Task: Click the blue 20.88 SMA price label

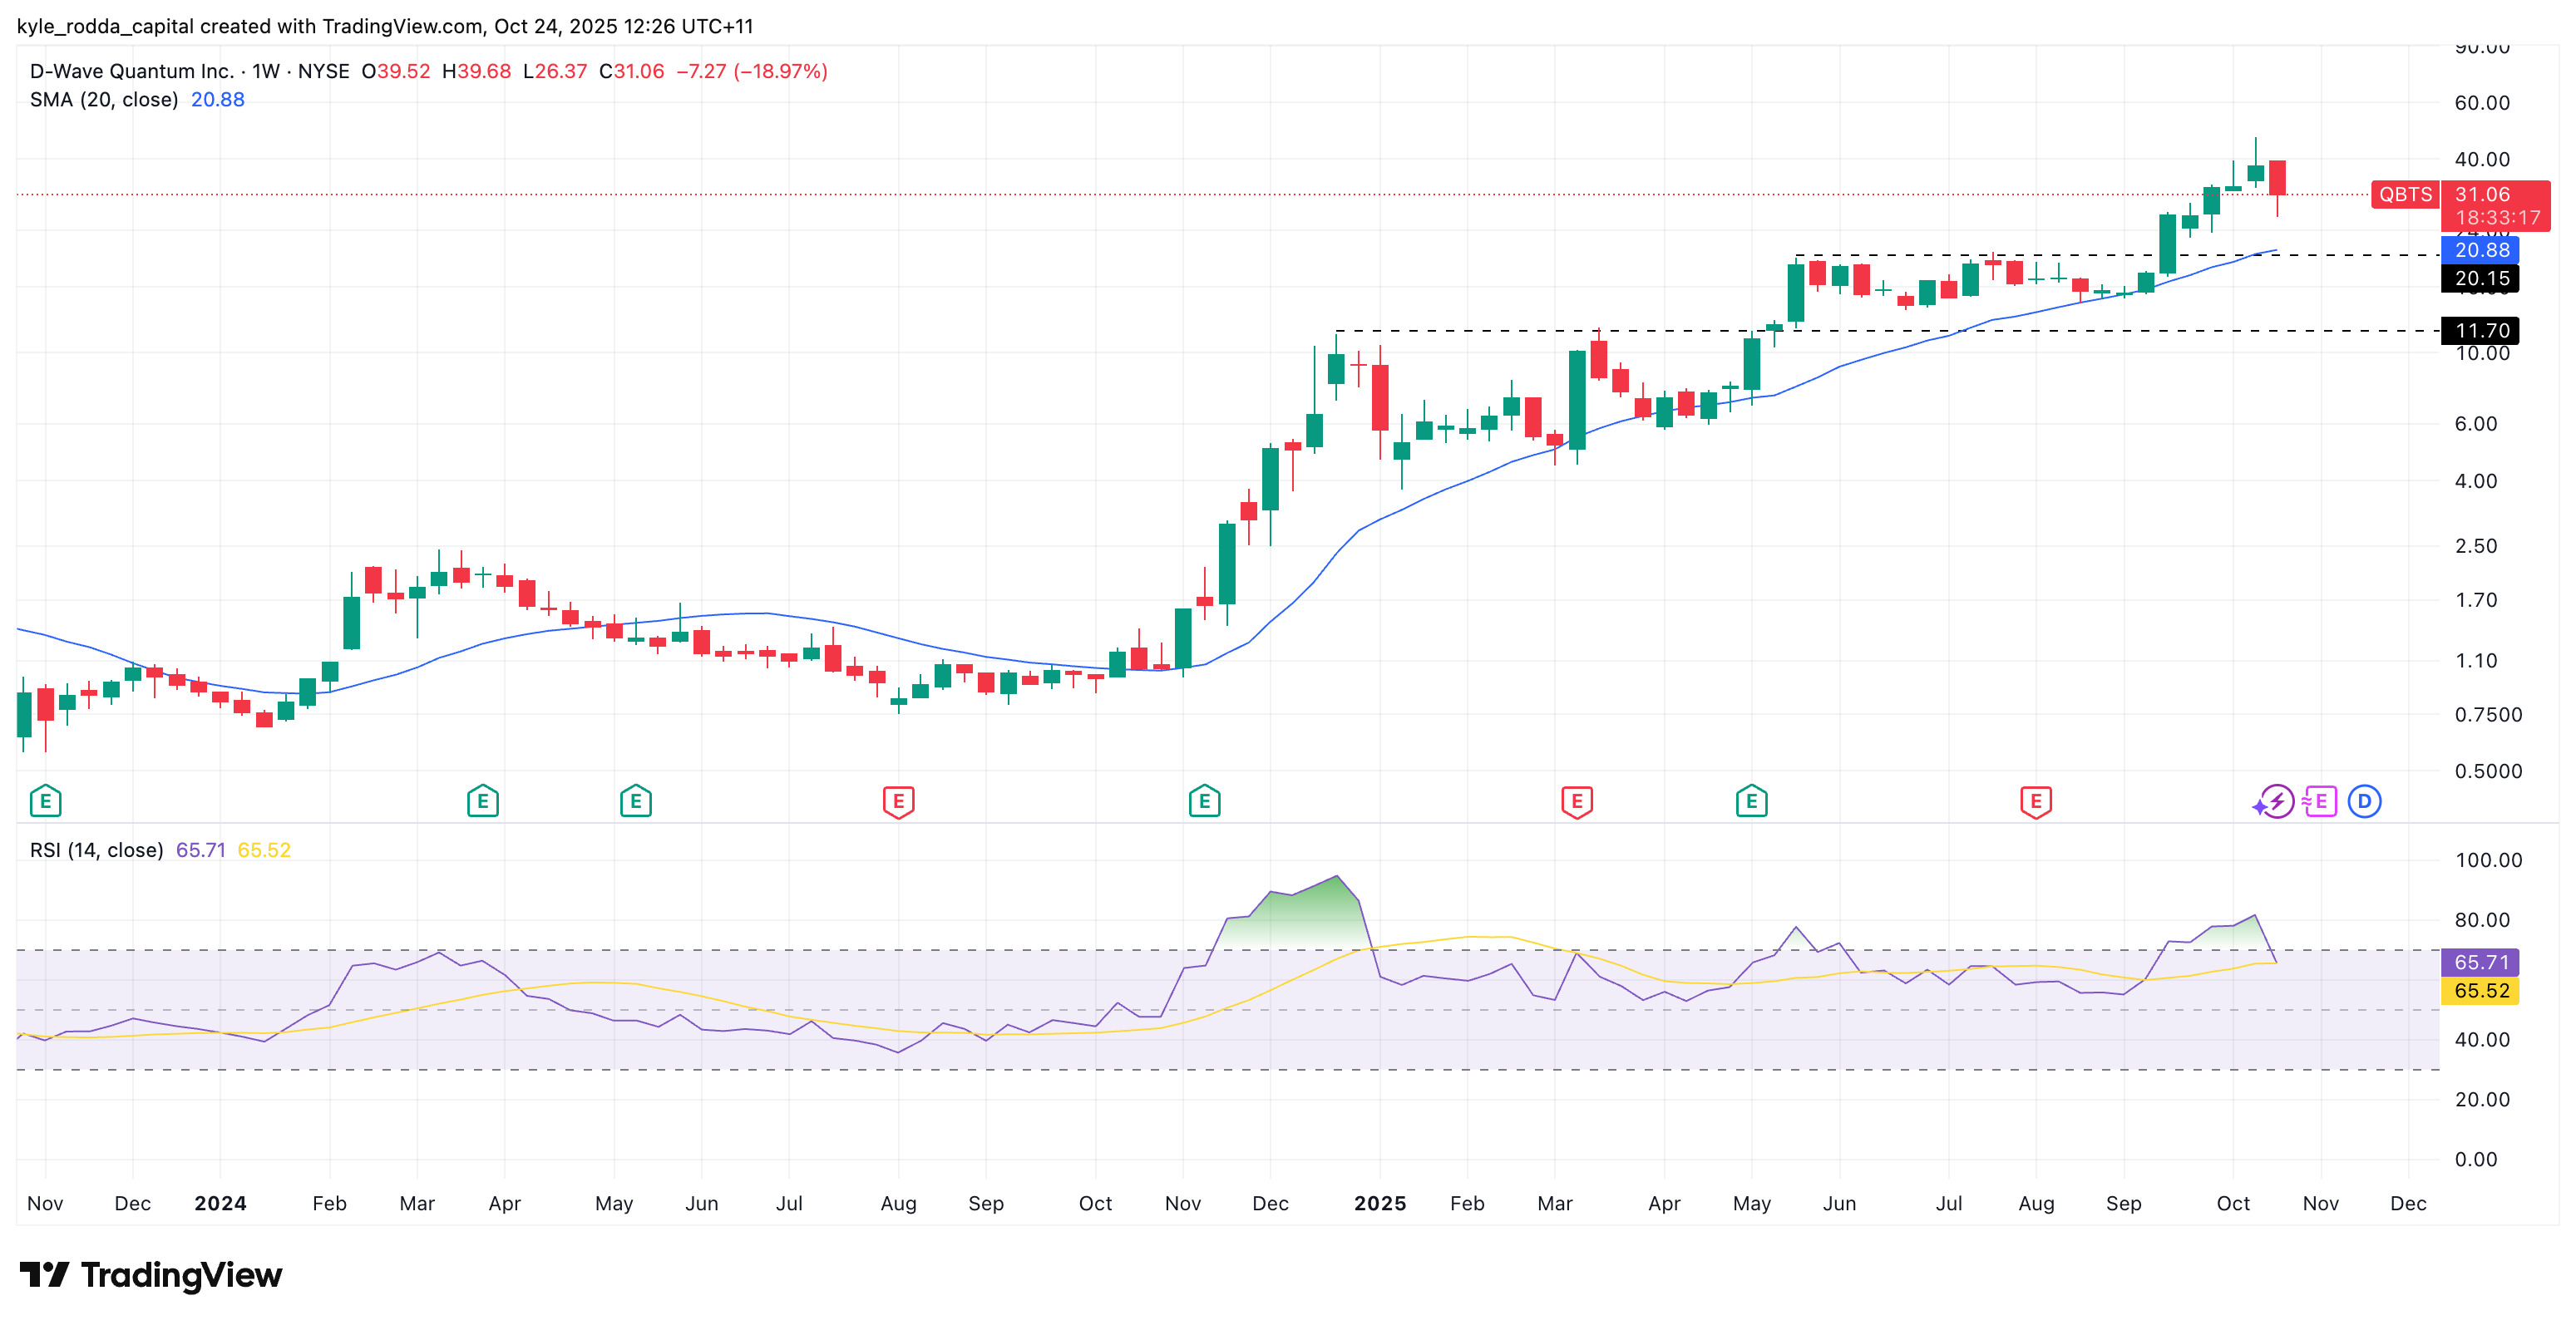Action: pyautogui.click(x=2481, y=250)
